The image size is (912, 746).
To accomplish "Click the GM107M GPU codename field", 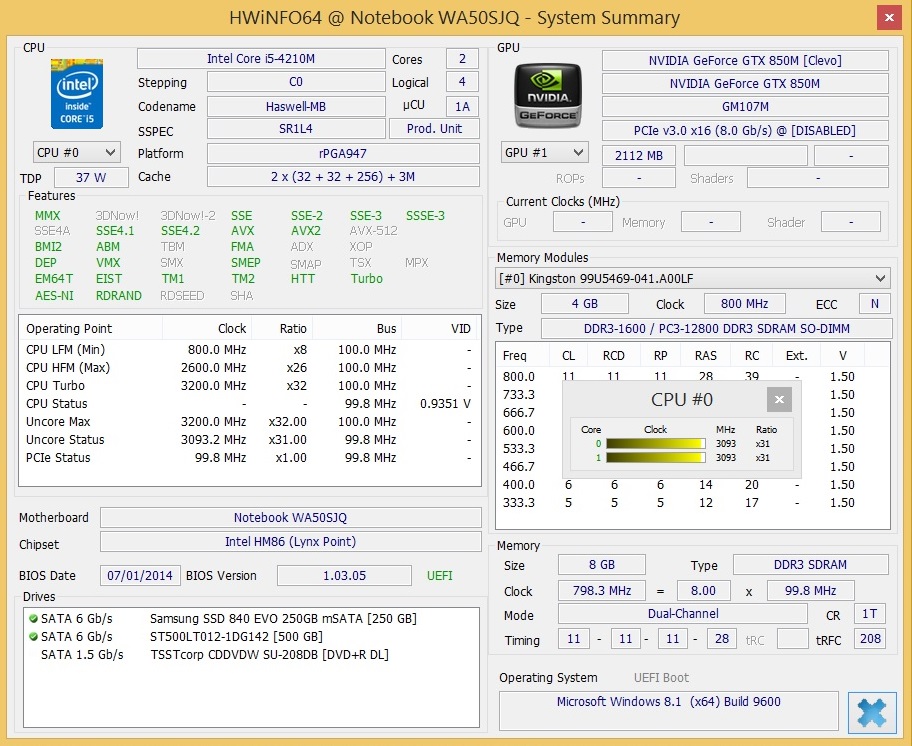I will tap(745, 106).
